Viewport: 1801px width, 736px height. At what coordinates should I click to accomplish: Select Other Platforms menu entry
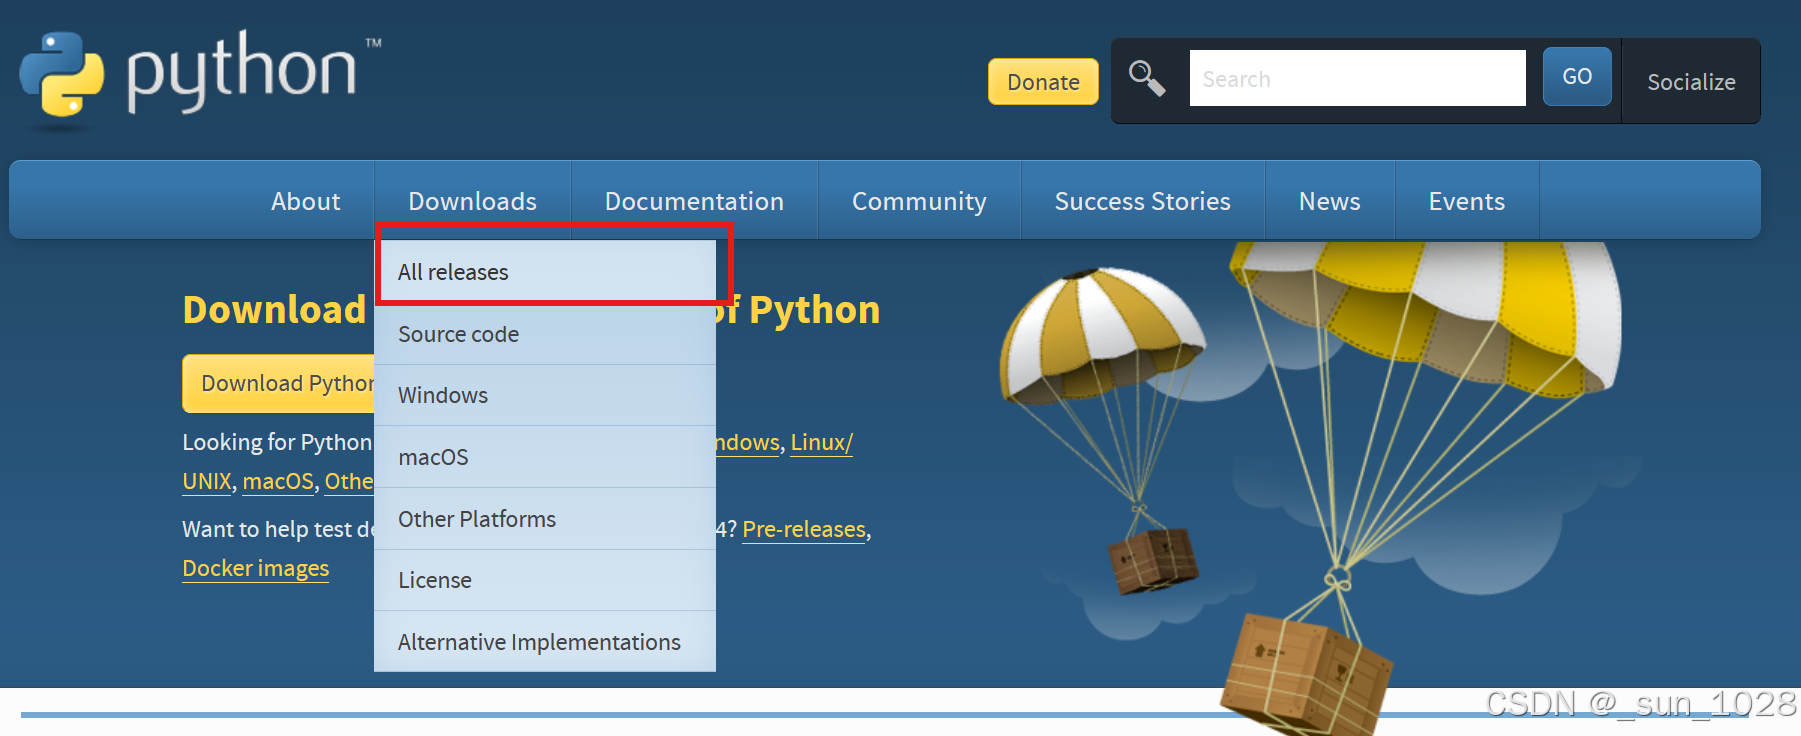545,519
